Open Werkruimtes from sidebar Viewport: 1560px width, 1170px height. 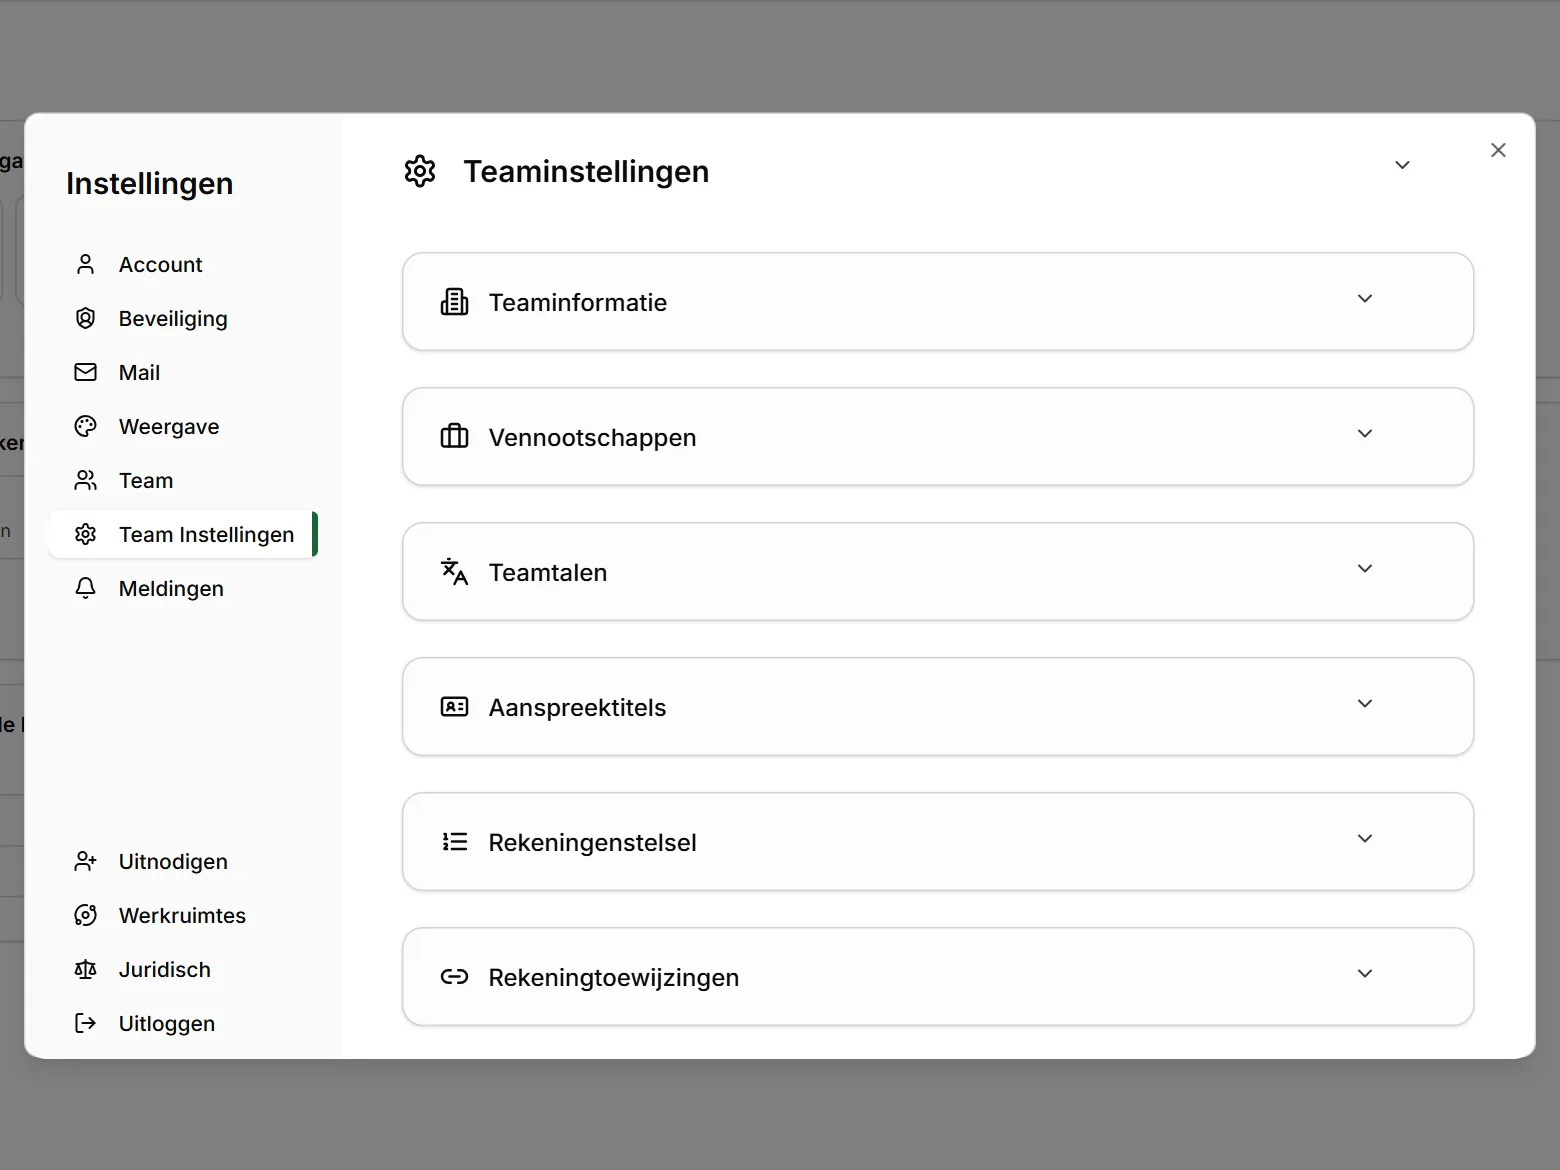click(x=183, y=915)
